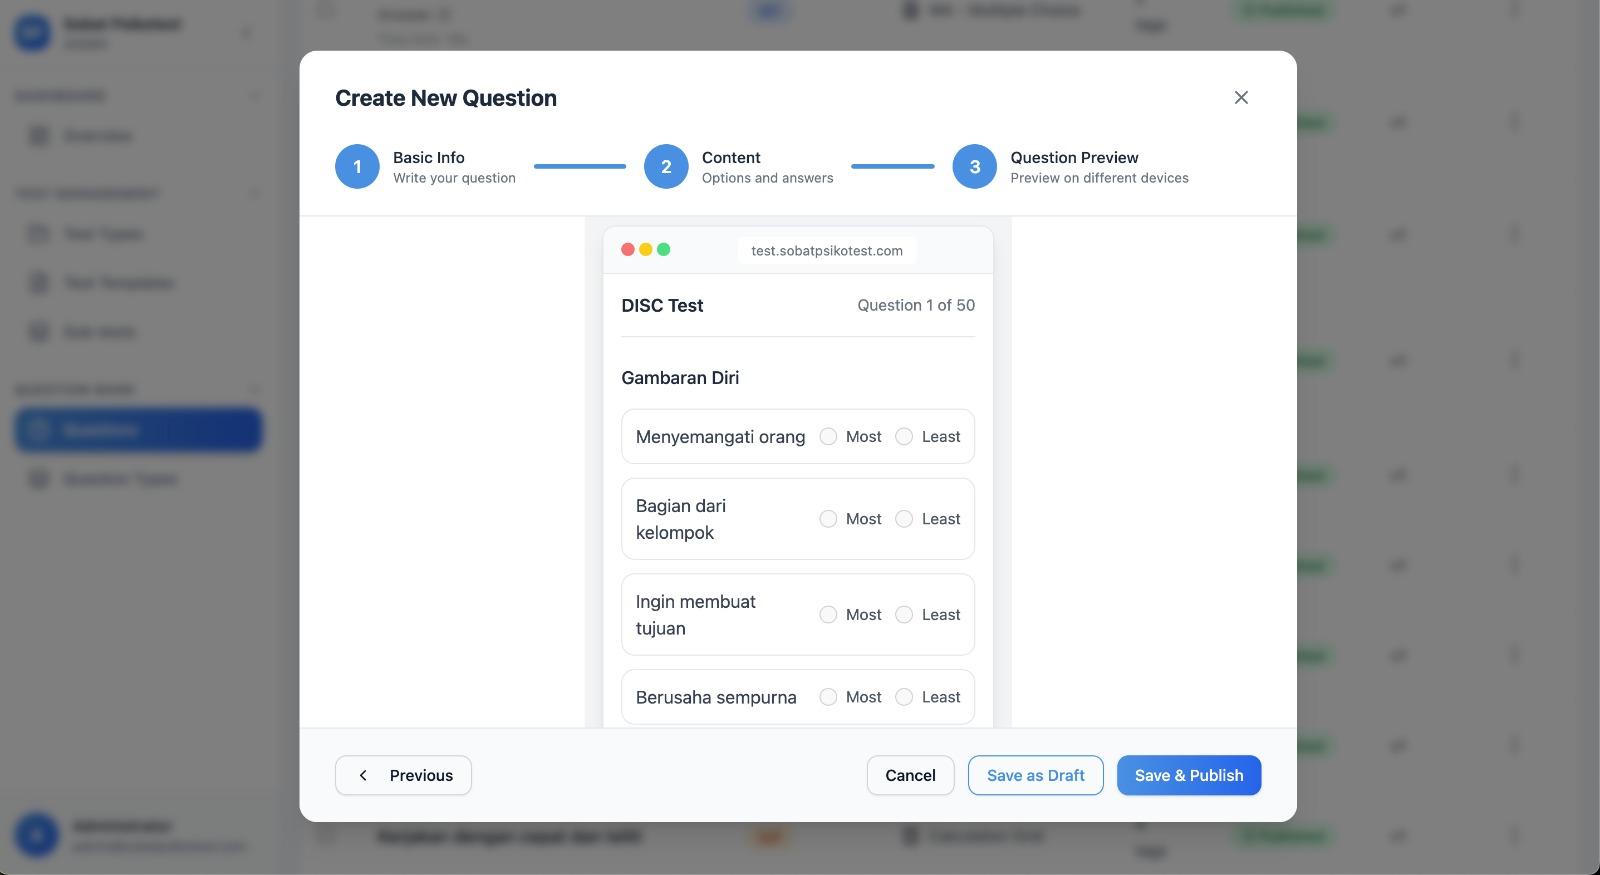Save the question as draft
Screen dimensions: 1600x875
[1035, 775]
